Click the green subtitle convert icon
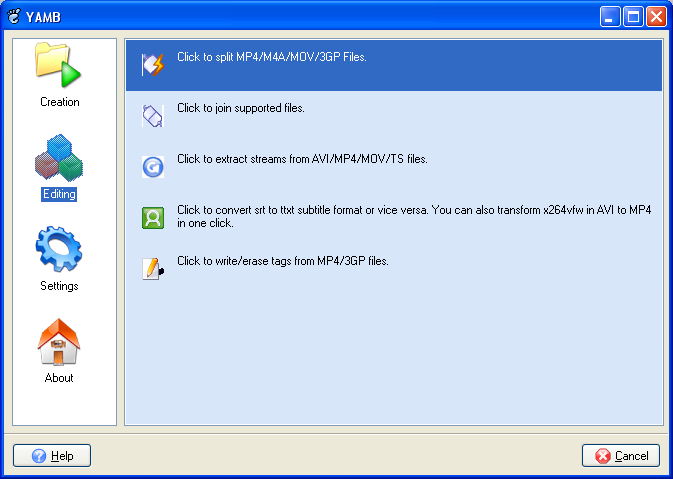673x479 pixels. [x=152, y=218]
